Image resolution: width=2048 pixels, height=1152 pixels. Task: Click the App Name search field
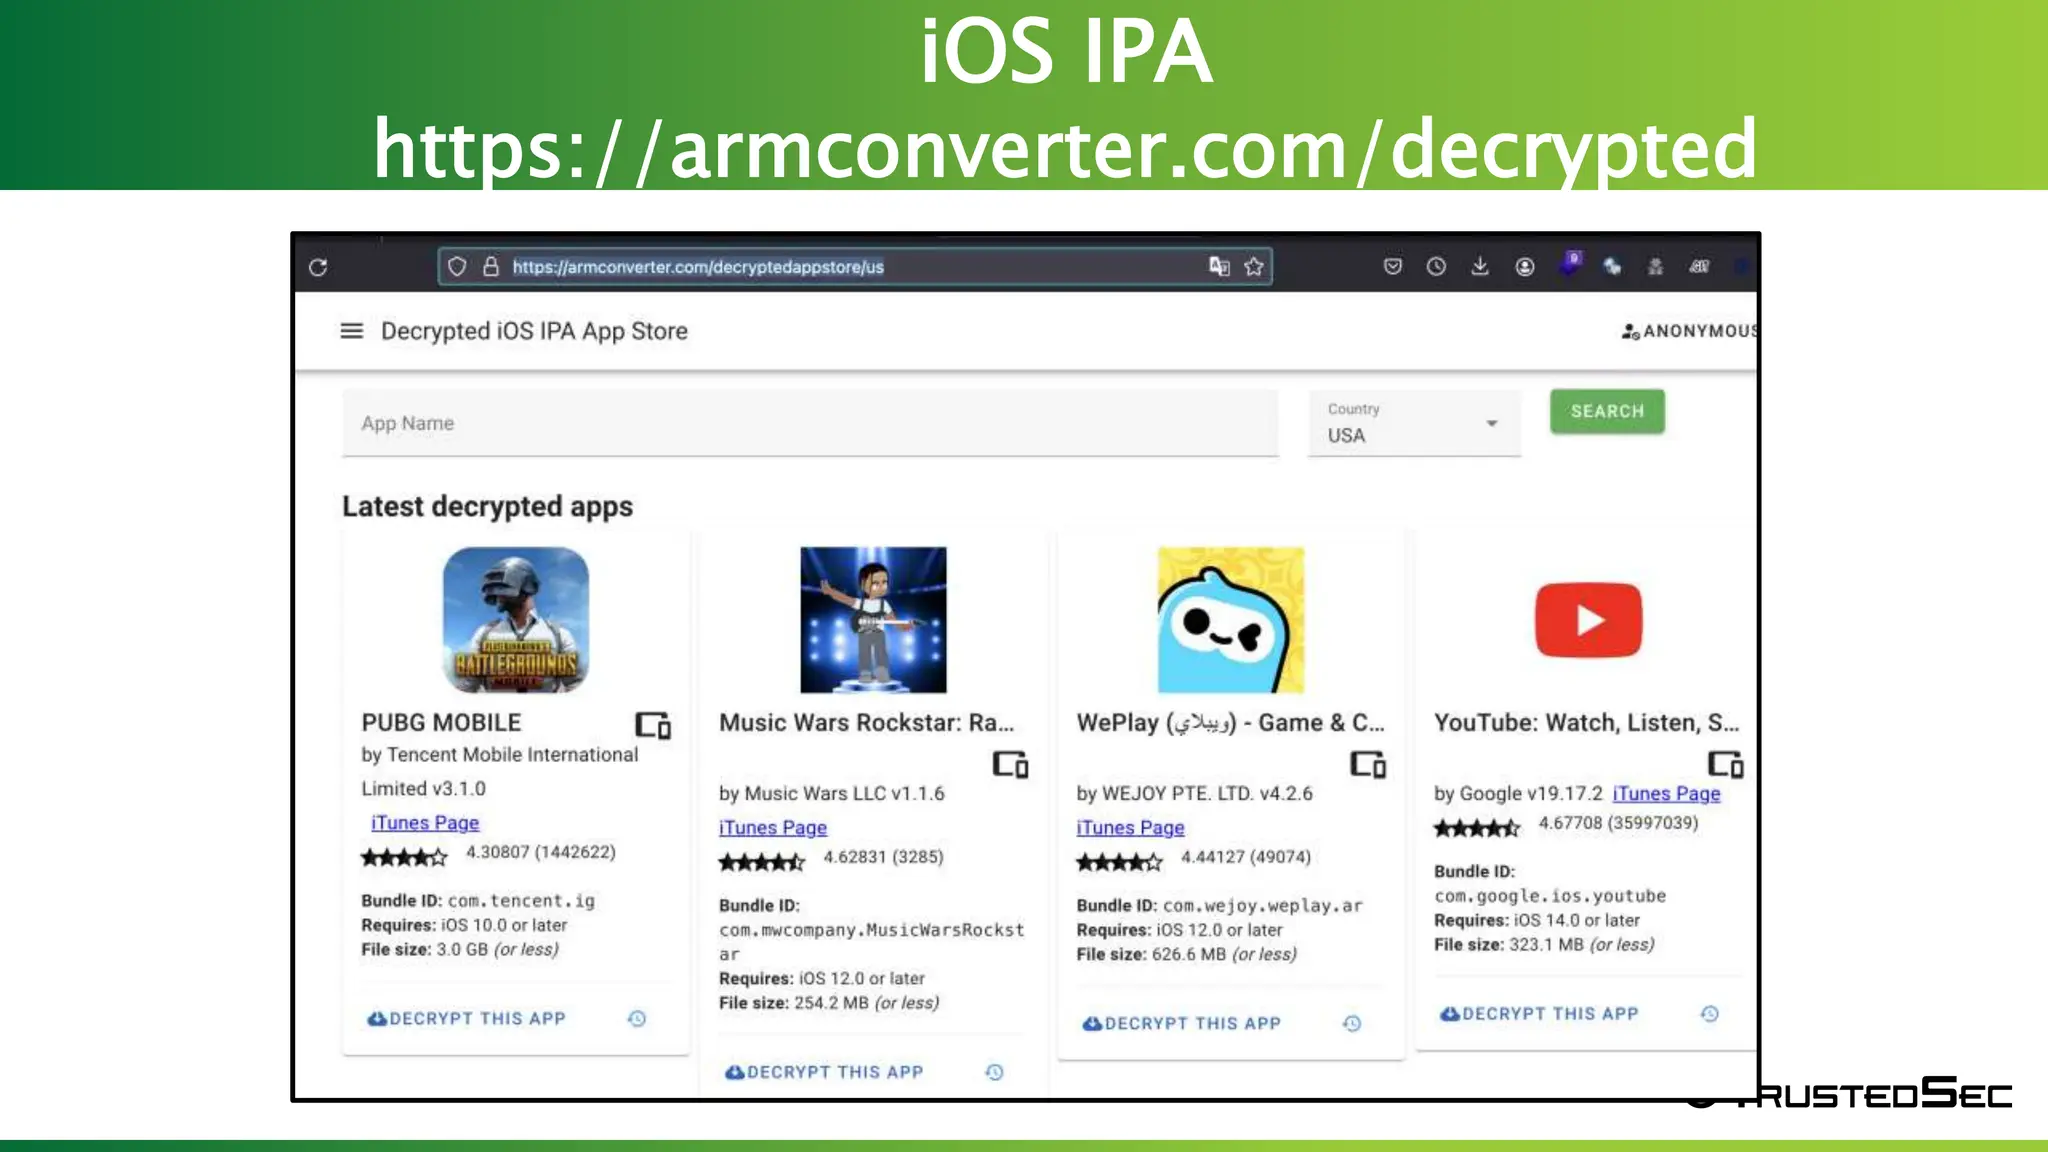810,424
